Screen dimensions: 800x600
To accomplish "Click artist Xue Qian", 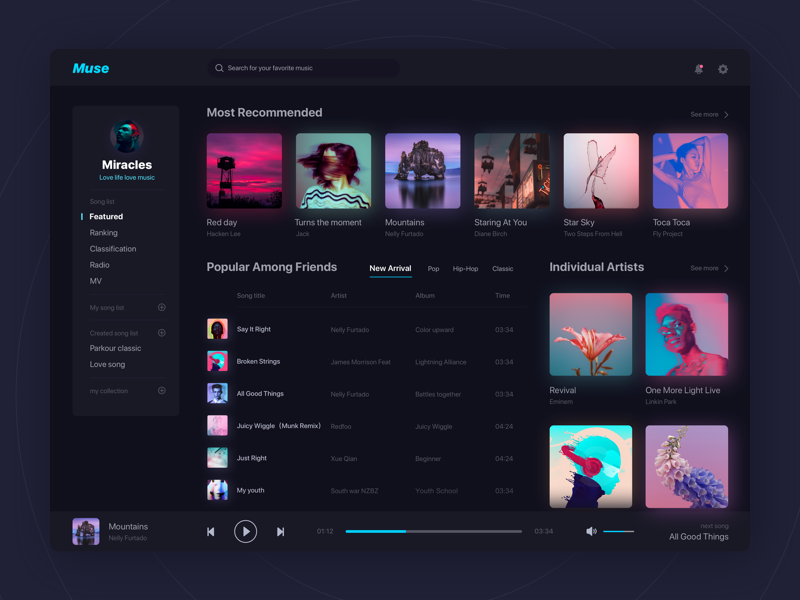I will (344, 458).
